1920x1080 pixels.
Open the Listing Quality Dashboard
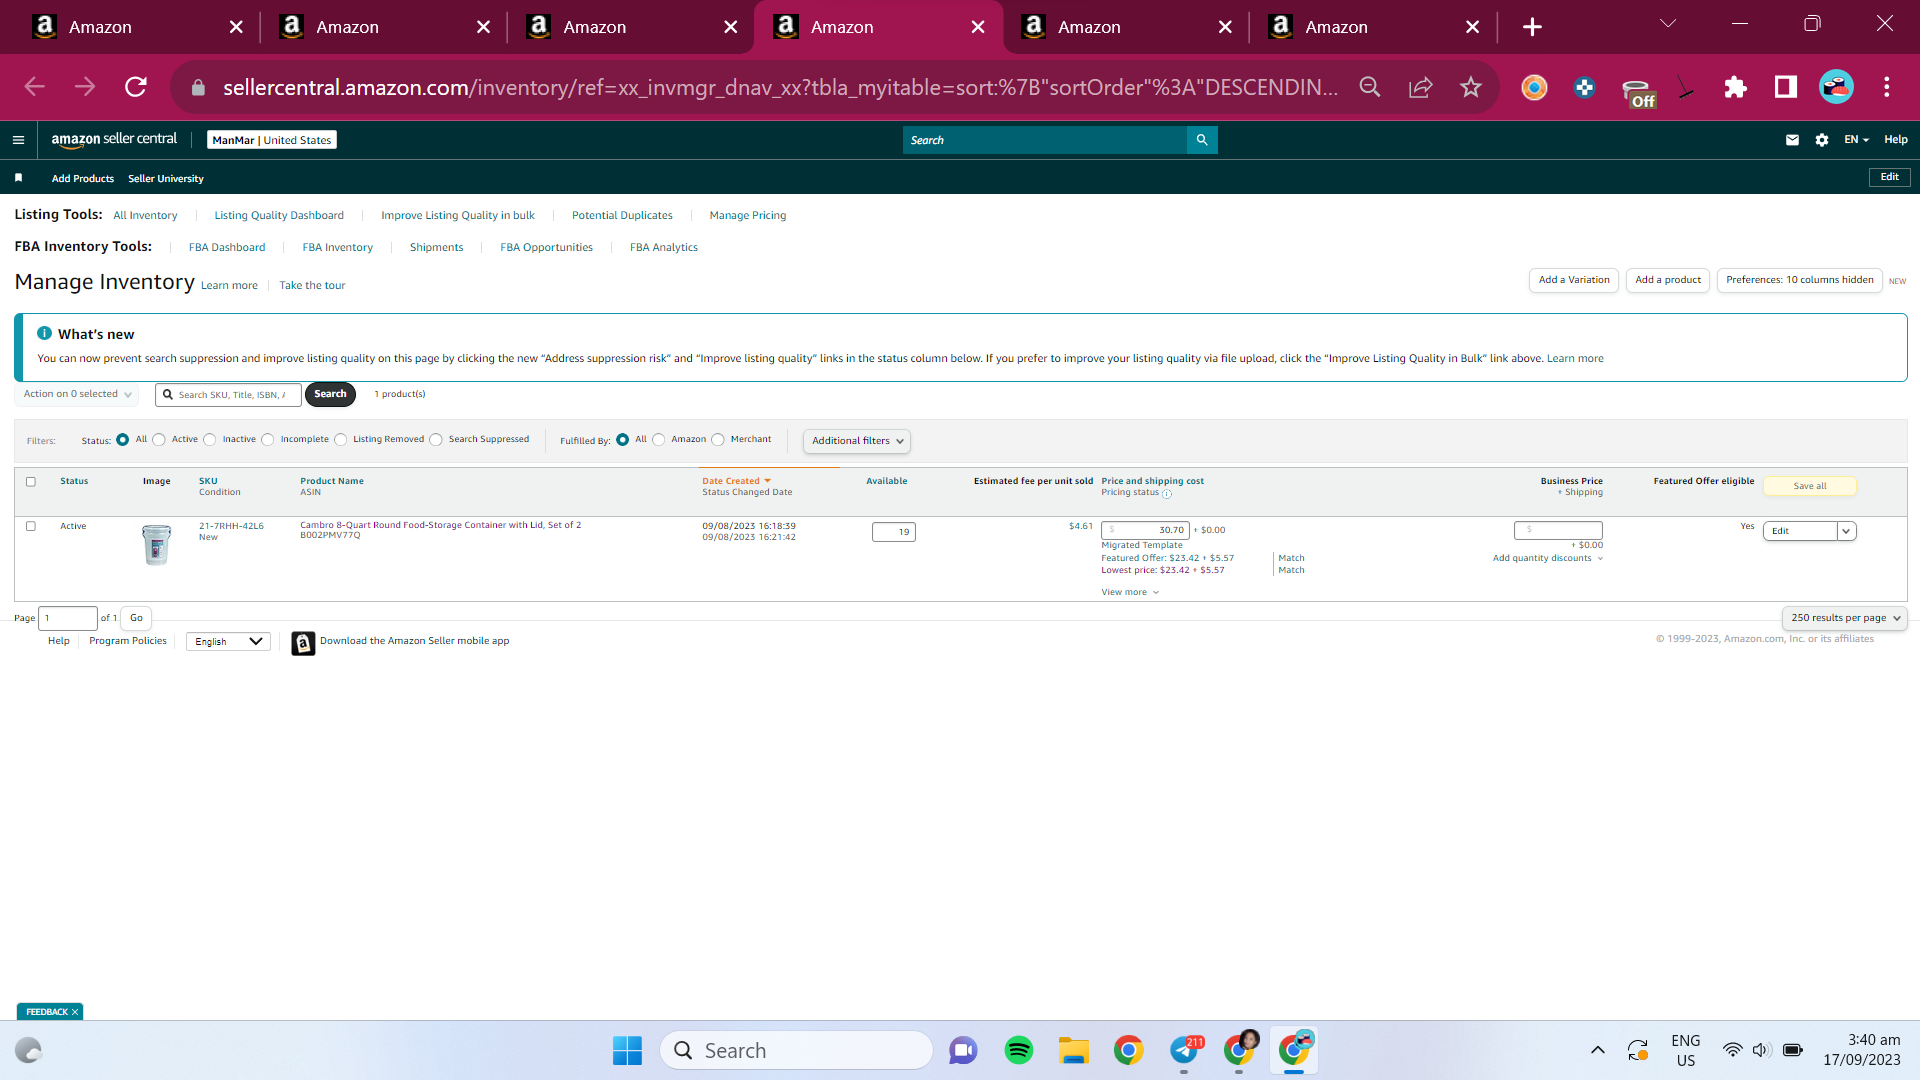(x=279, y=215)
